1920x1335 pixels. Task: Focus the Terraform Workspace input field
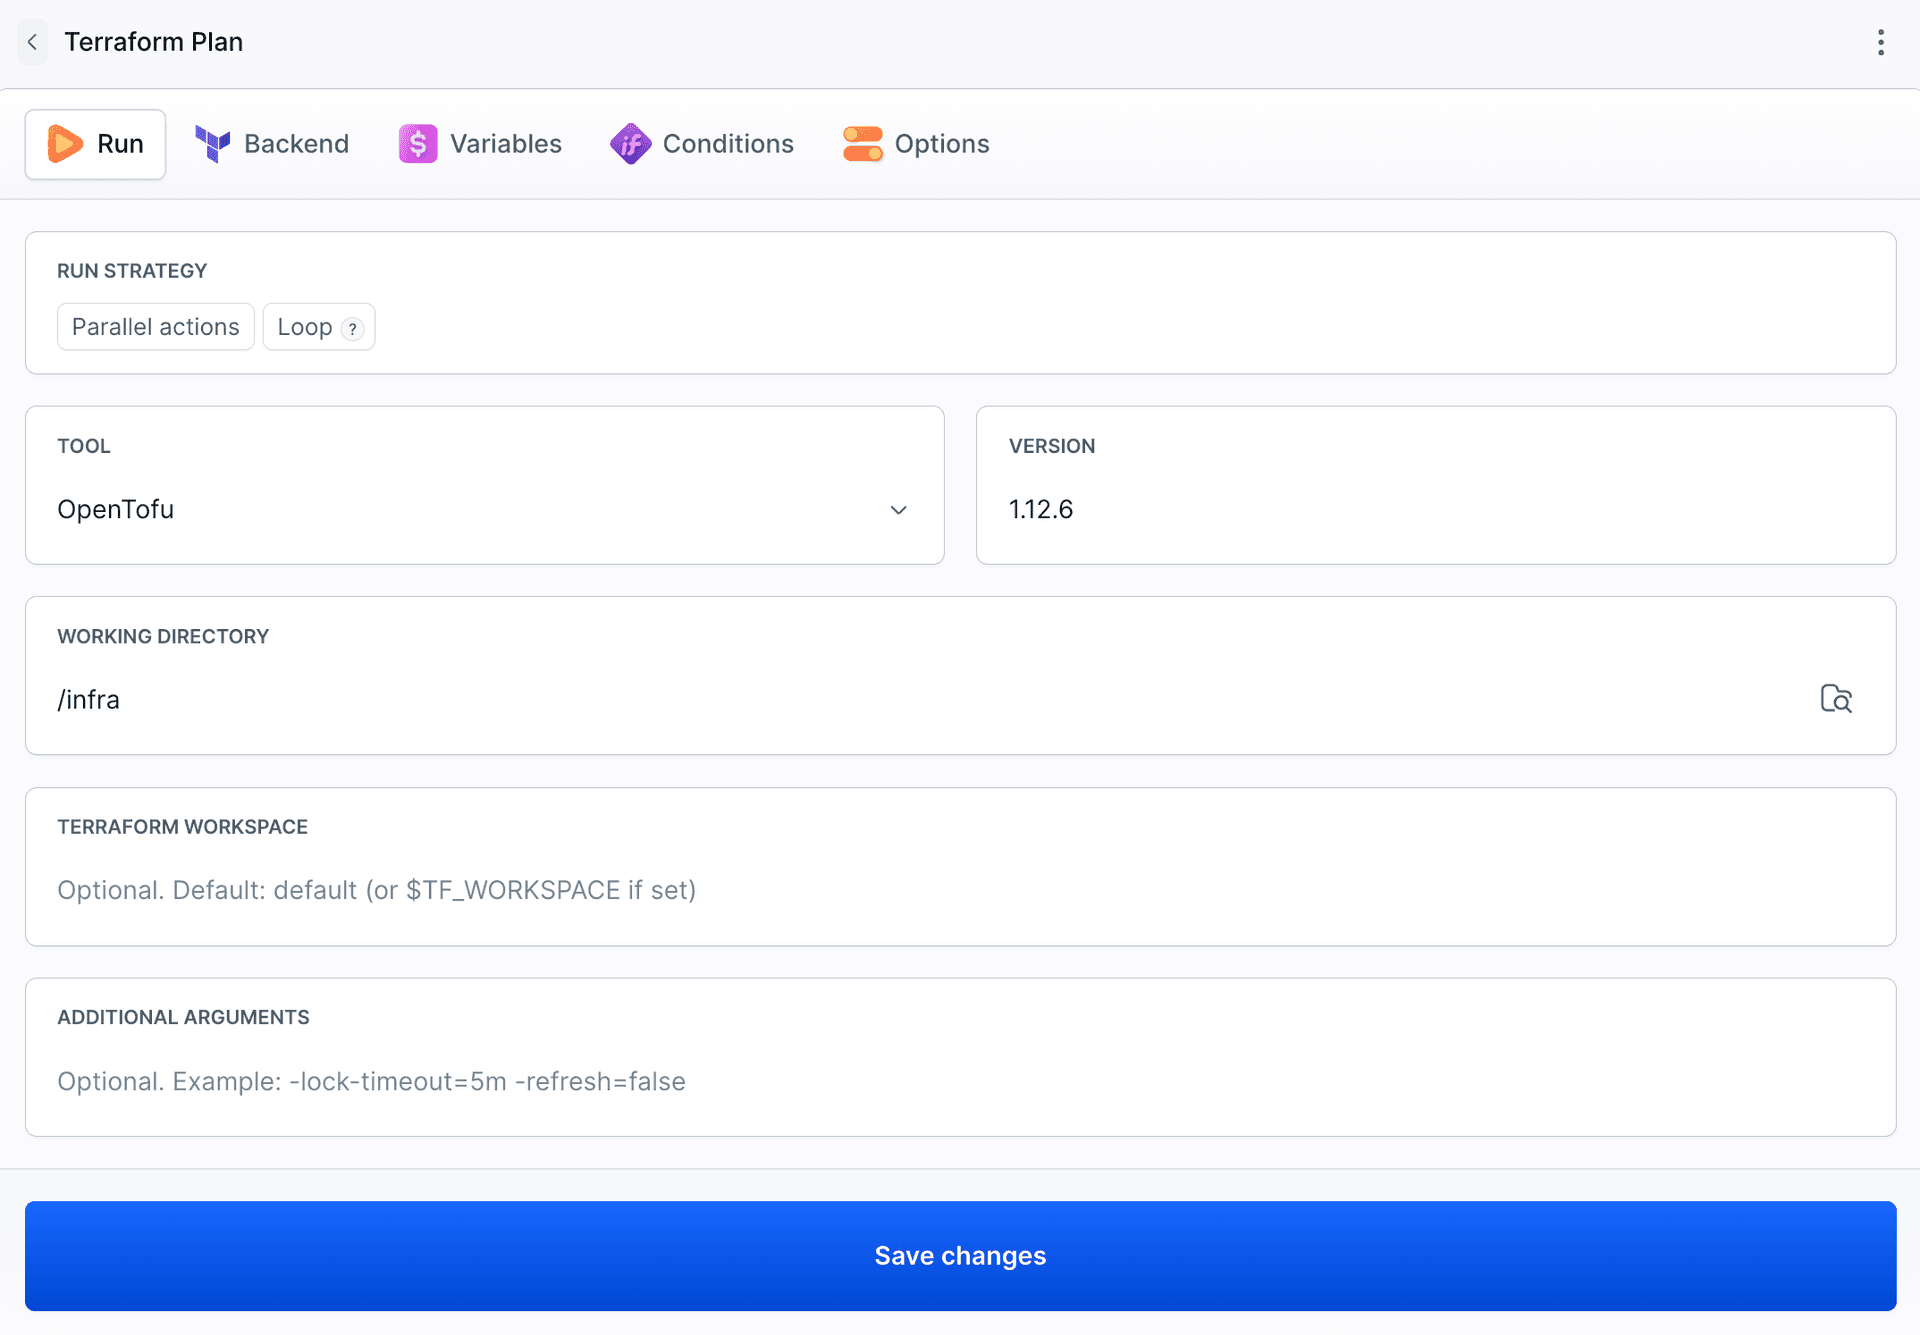960,890
